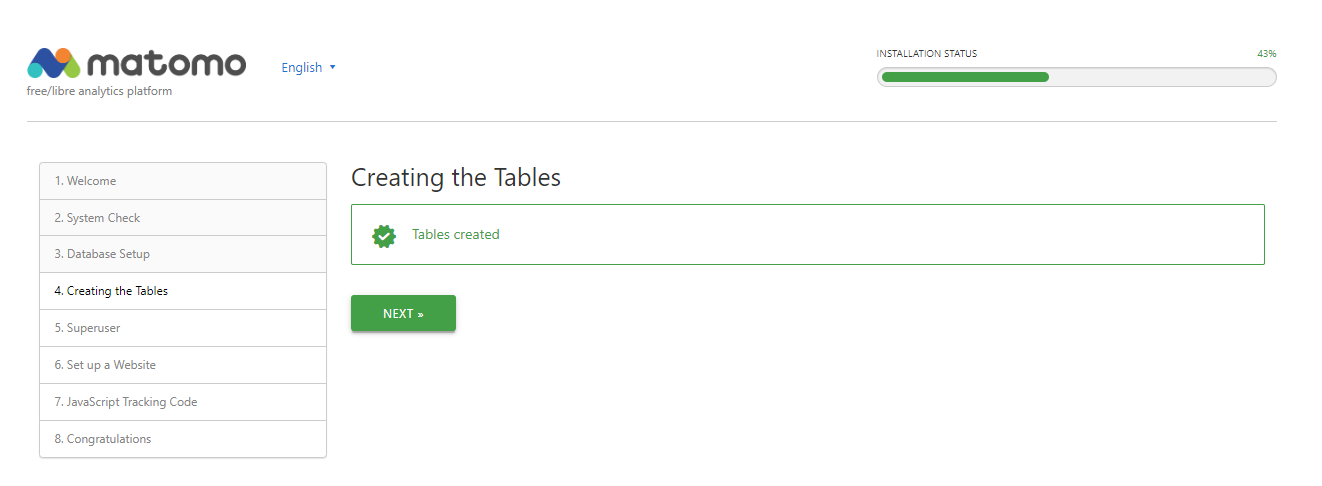Click the INSTALLATION STATUS label

point(927,54)
